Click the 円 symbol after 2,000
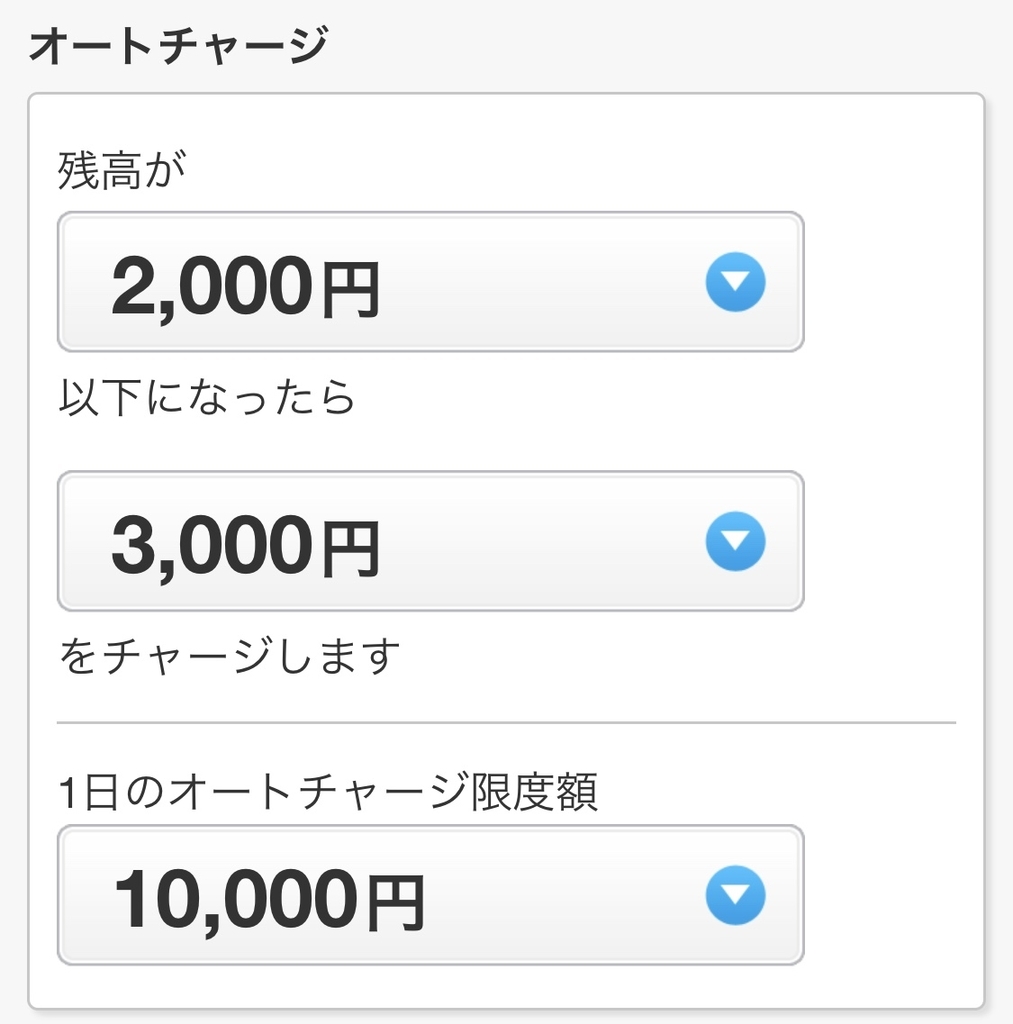 [351, 290]
